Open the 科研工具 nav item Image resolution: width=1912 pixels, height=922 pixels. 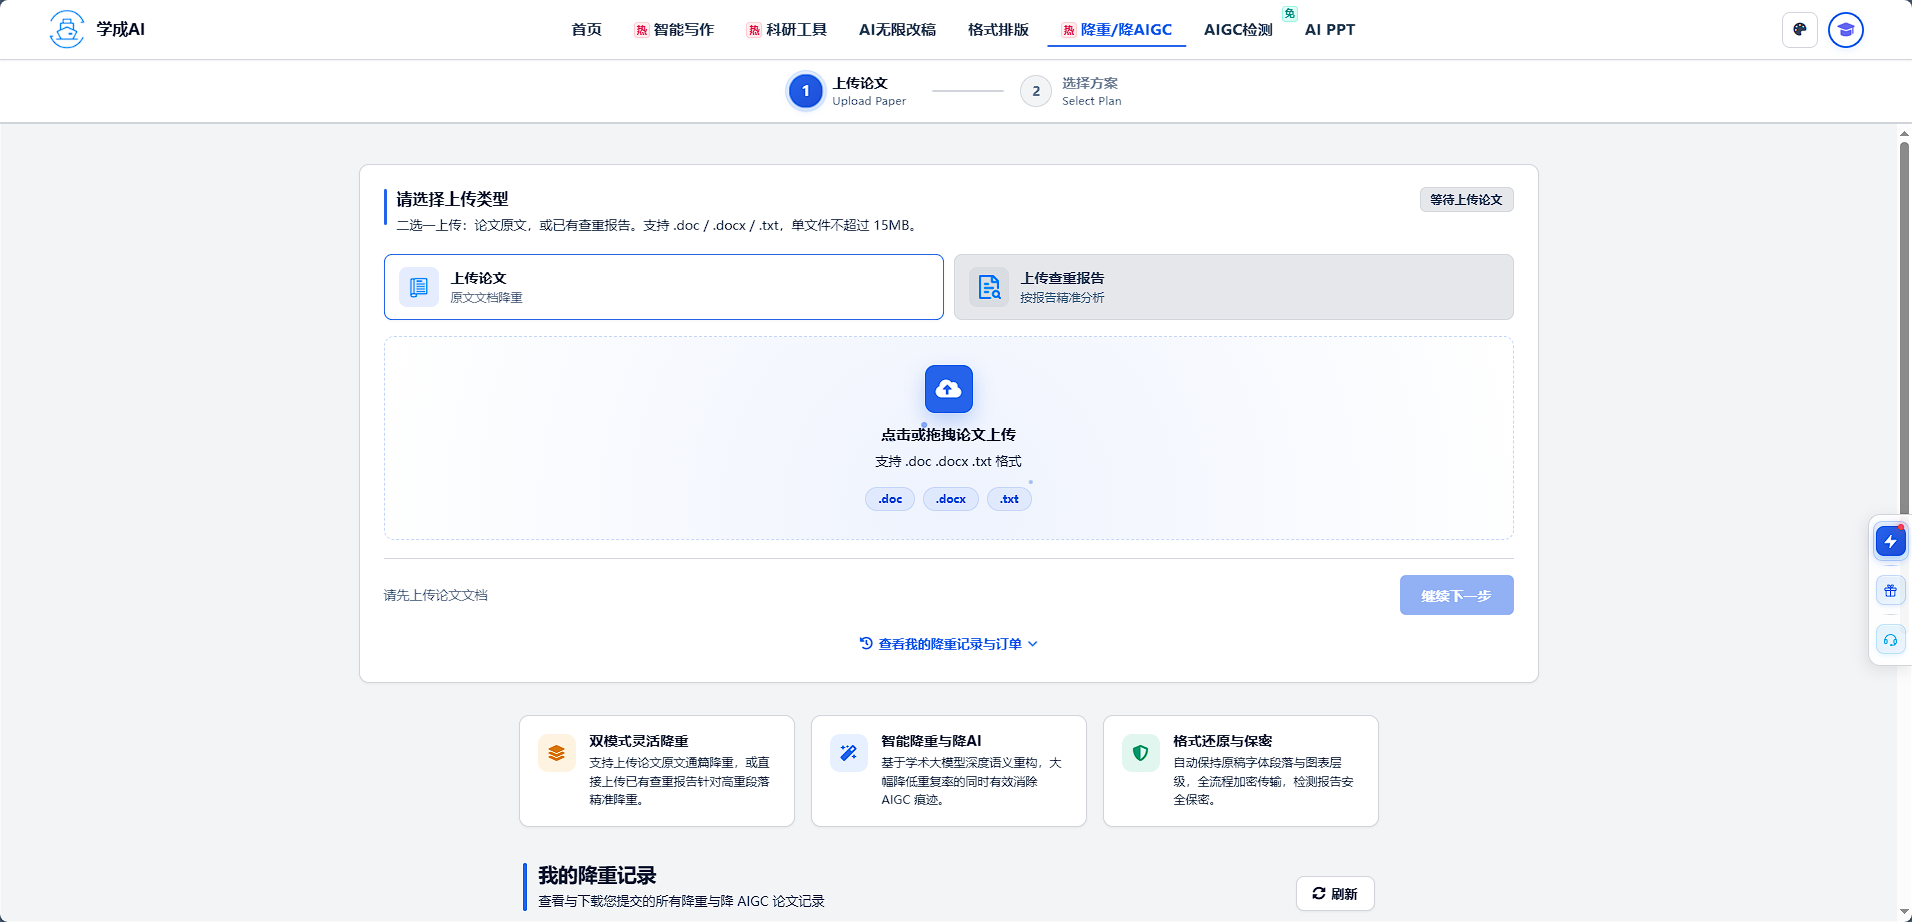(x=788, y=30)
